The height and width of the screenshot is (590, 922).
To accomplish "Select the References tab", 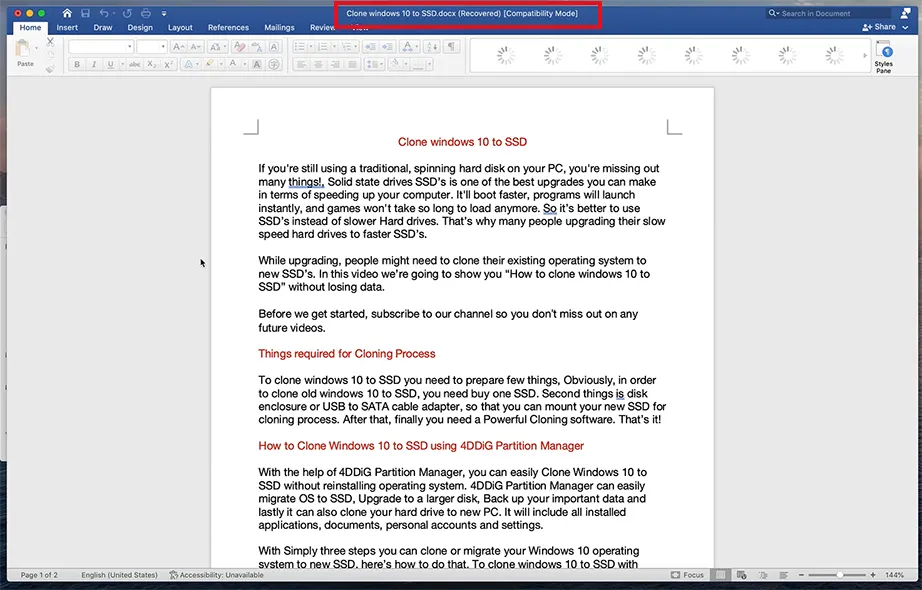I will click(228, 27).
